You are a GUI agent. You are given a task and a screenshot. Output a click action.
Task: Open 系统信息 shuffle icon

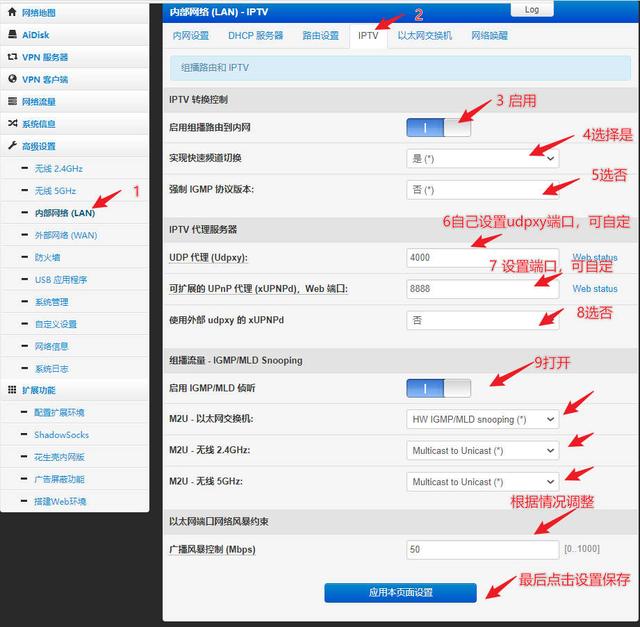click(13, 124)
